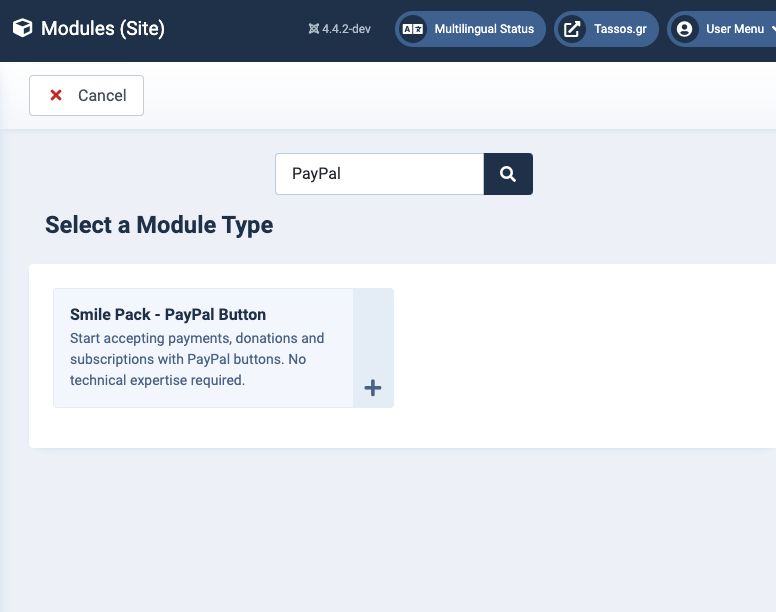Click the red X icon on Cancel
The height and width of the screenshot is (612, 776).
pyautogui.click(x=56, y=95)
